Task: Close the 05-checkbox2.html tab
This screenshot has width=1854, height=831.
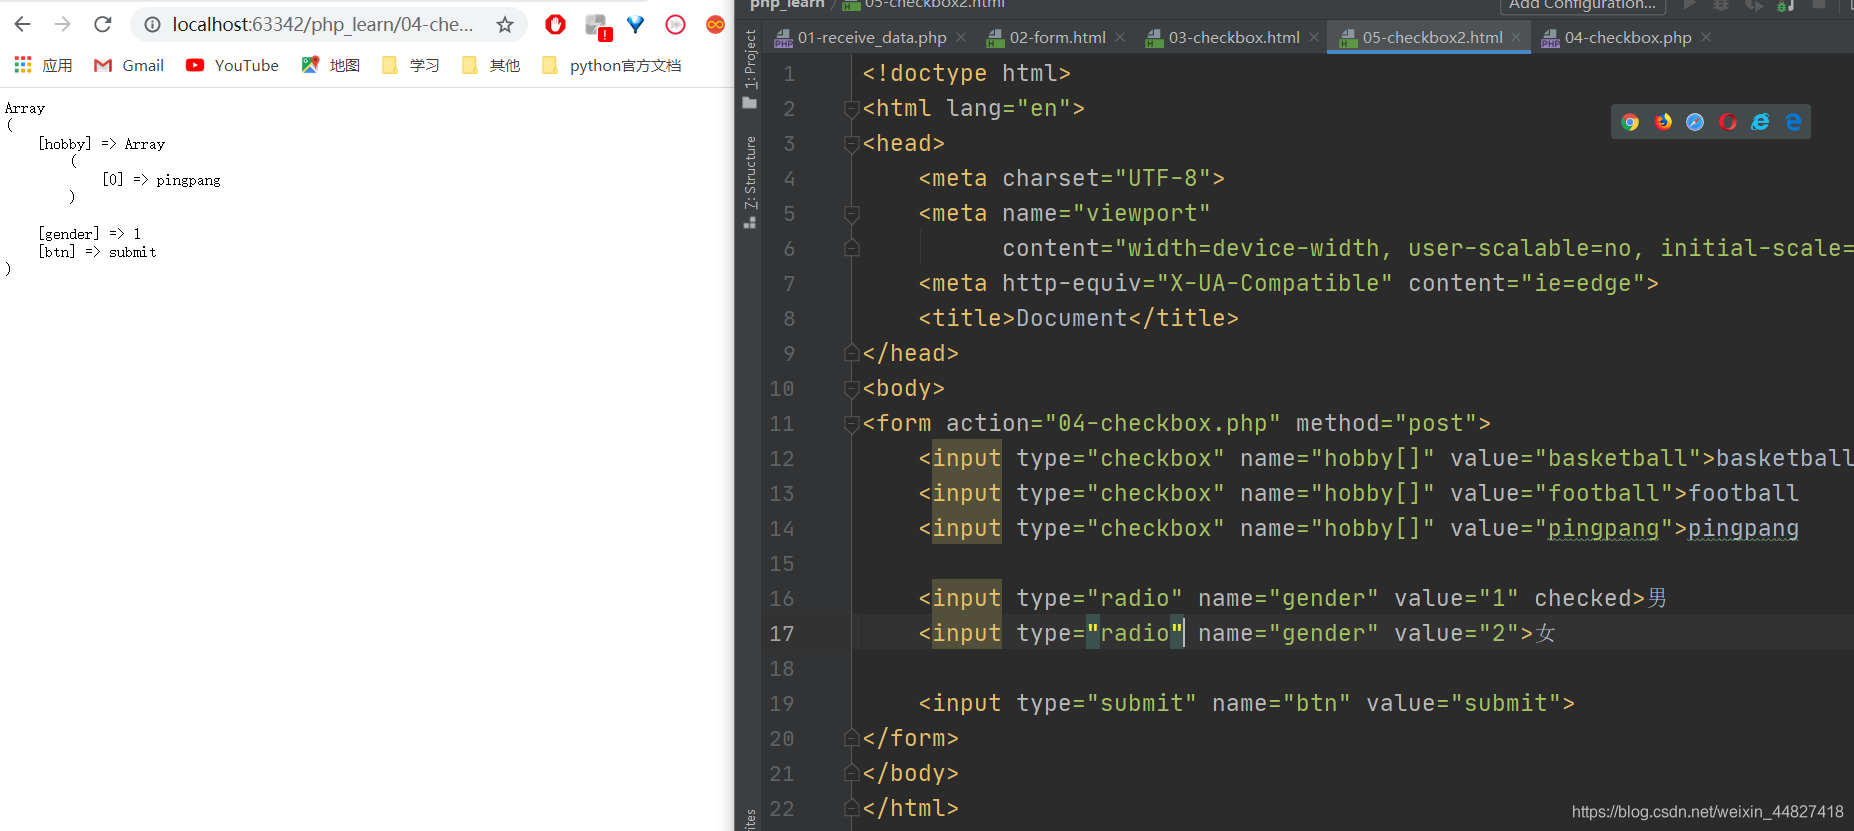Action: coord(1516,37)
